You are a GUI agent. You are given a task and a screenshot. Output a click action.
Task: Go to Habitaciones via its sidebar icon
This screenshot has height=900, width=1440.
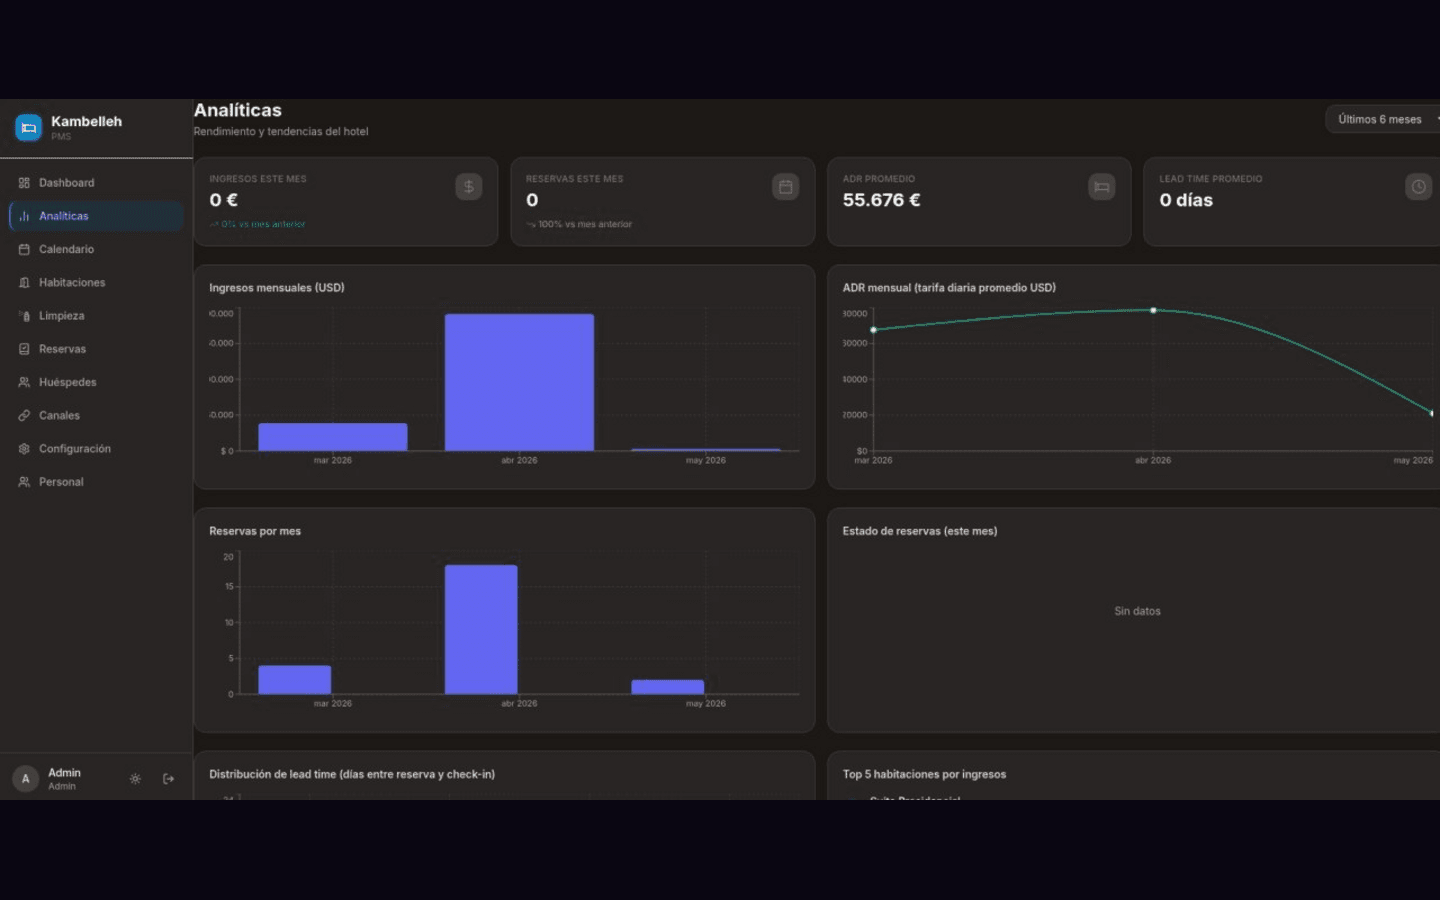(24, 283)
